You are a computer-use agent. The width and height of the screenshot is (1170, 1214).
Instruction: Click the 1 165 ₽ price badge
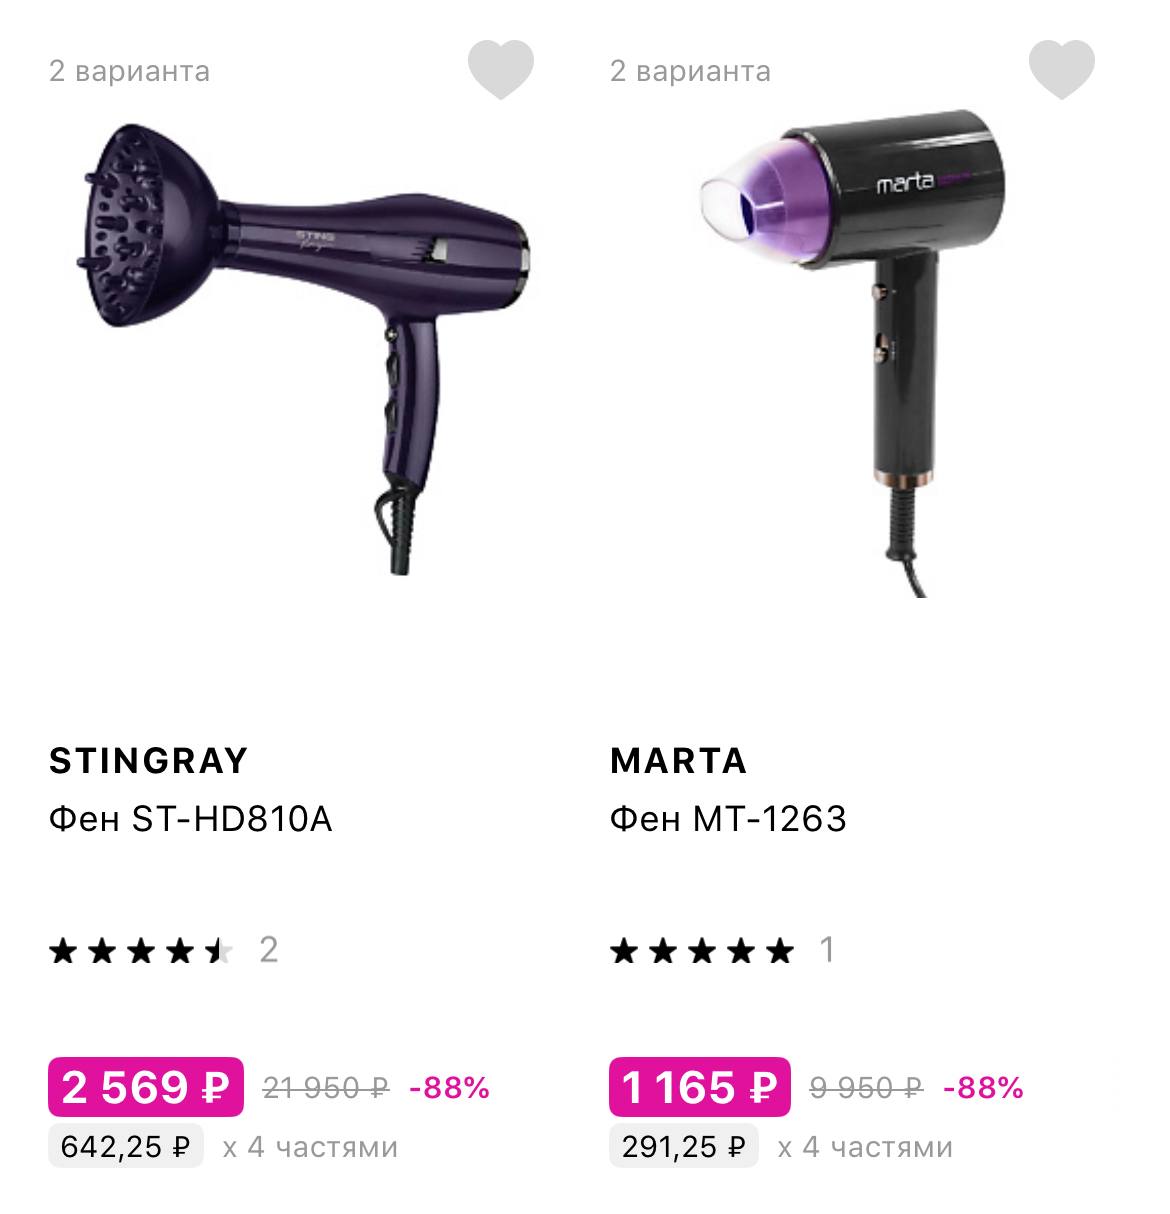[699, 1087]
